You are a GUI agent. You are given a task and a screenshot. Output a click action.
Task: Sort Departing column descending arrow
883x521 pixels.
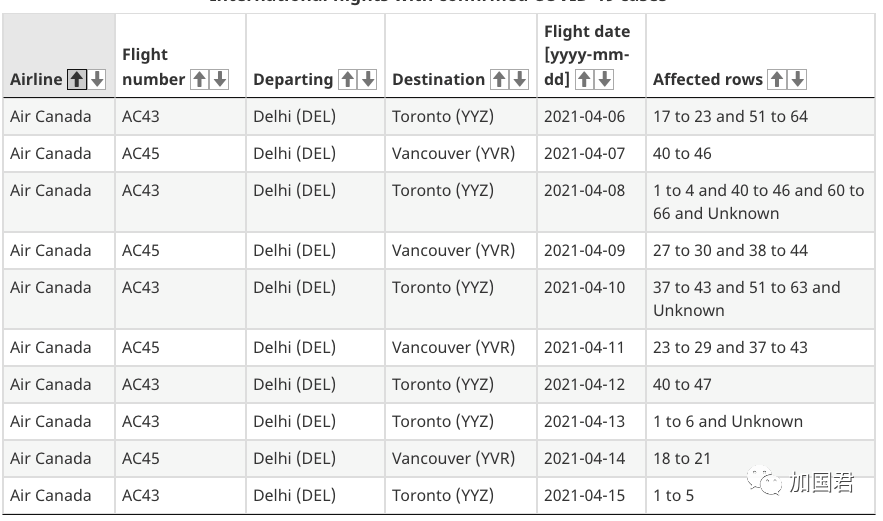click(368, 79)
